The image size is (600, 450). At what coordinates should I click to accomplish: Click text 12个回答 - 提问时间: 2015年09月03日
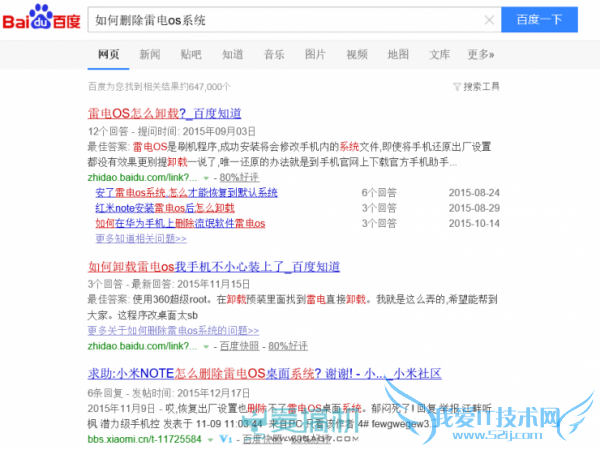click(172, 131)
